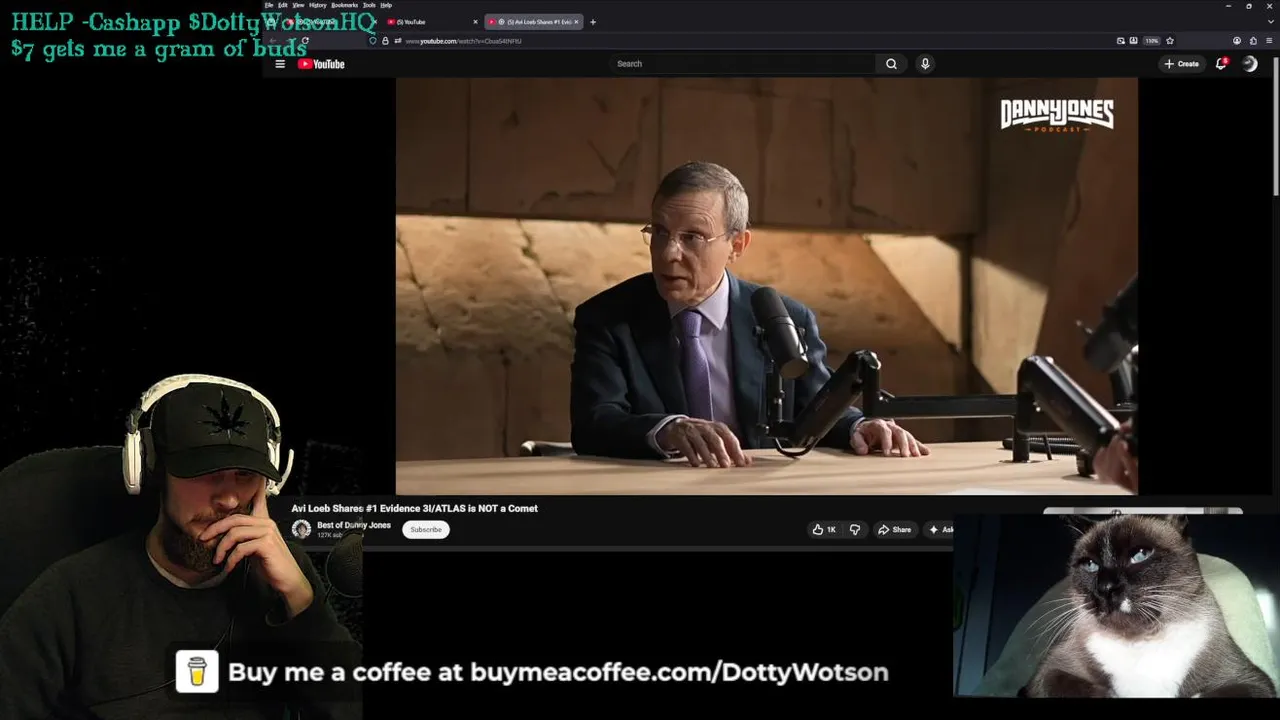Viewport: 1280px width, 720px height.
Task: Click the video title 'Avi Loeb Shares #1 Evidence'
Action: (x=414, y=508)
